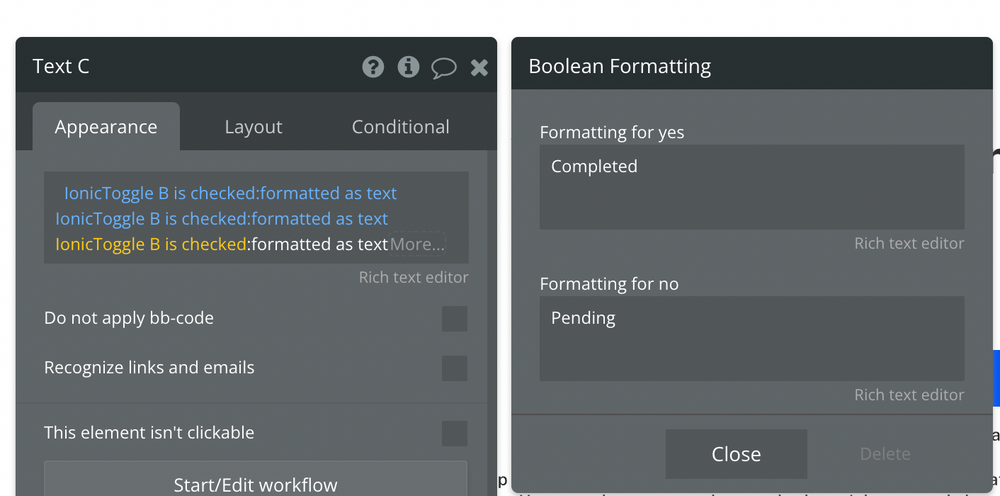The height and width of the screenshot is (496, 1000).
Task: Click the Close button in Boolean Formatting
Action: (737, 454)
